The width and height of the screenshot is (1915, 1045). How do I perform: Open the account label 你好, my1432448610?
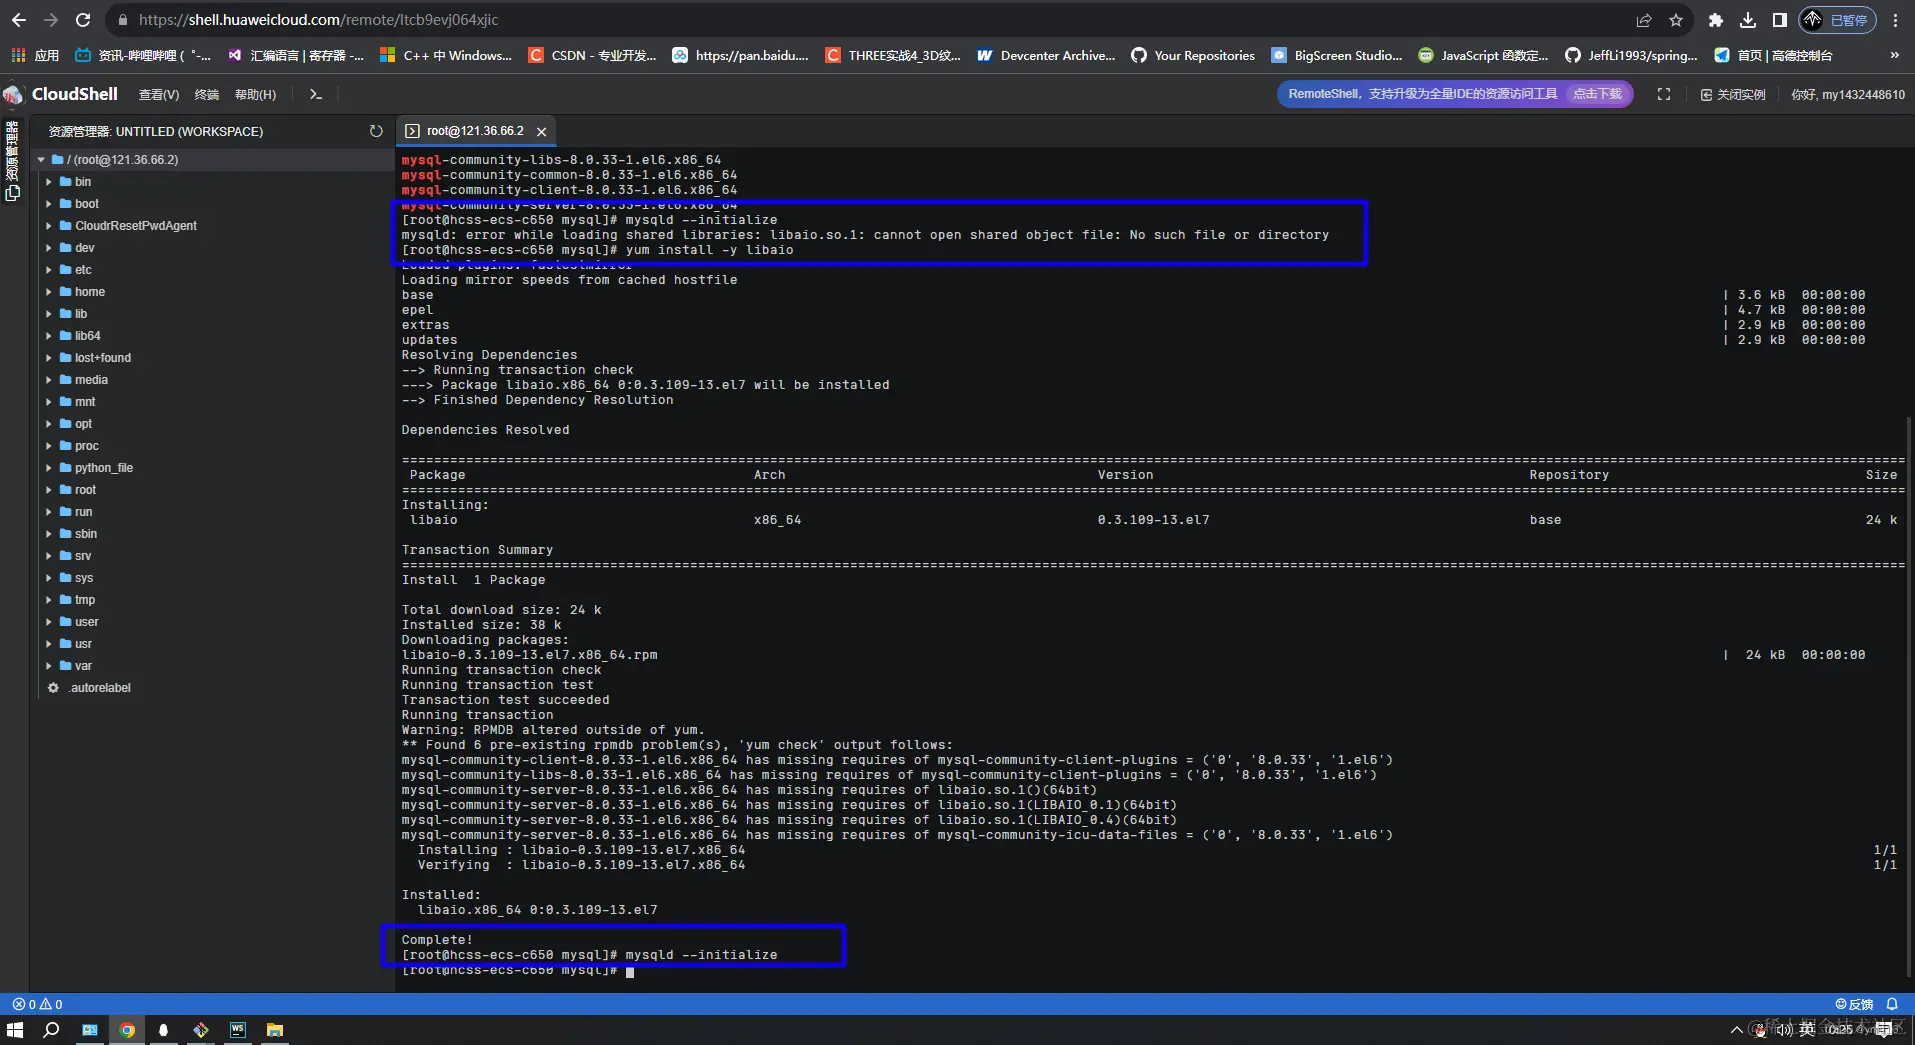[1848, 94]
